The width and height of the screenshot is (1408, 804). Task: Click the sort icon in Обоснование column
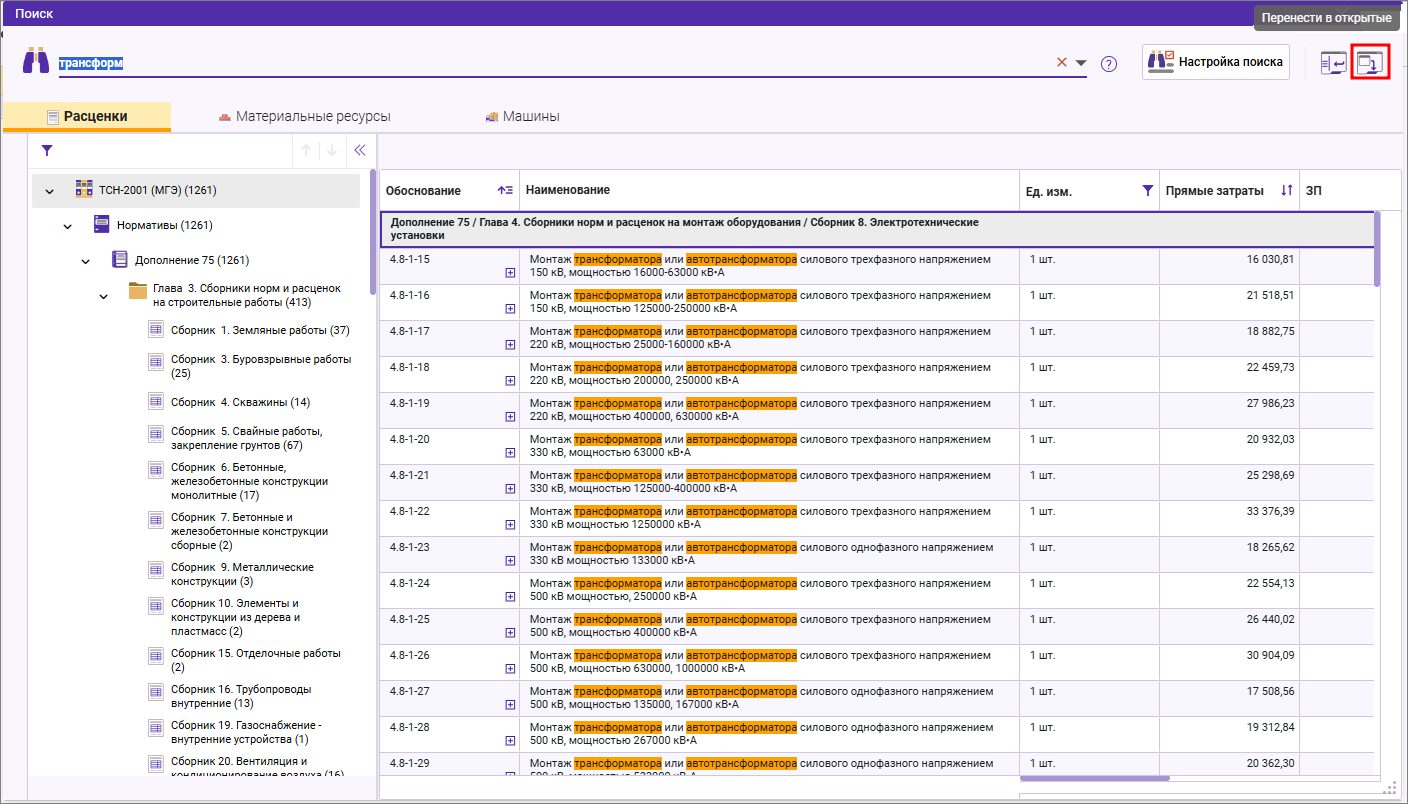tap(505, 190)
